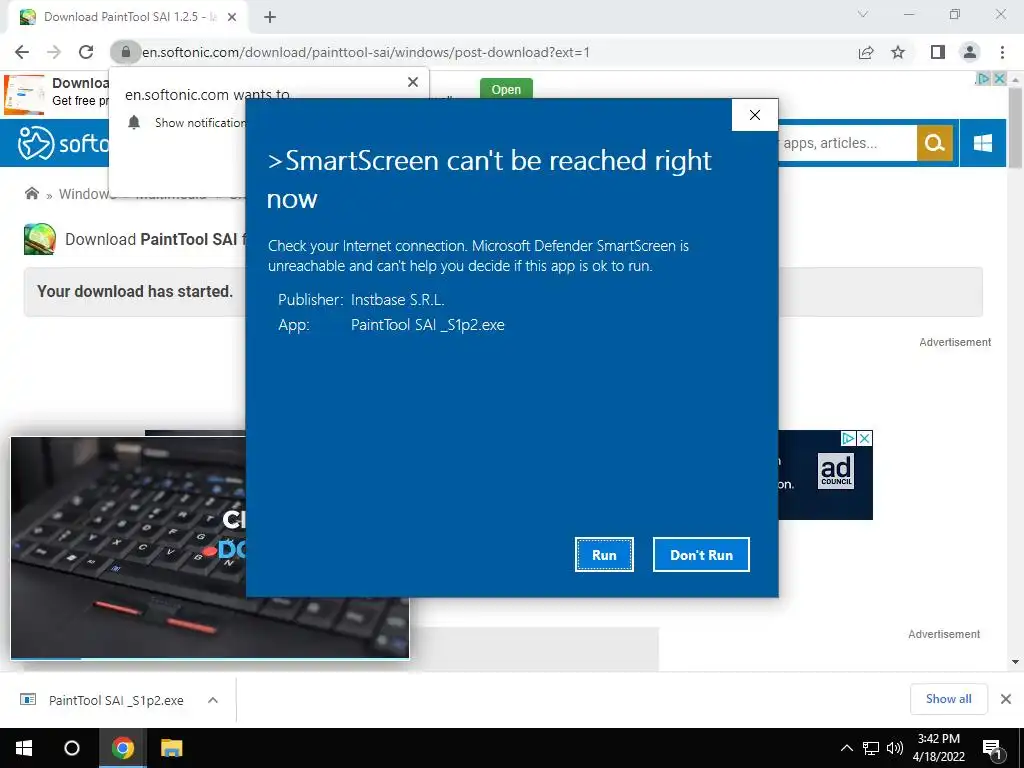The height and width of the screenshot is (768, 1024).
Task: Click the top-left banner ad thumbnail
Action: pyautogui.click(x=25, y=94)
